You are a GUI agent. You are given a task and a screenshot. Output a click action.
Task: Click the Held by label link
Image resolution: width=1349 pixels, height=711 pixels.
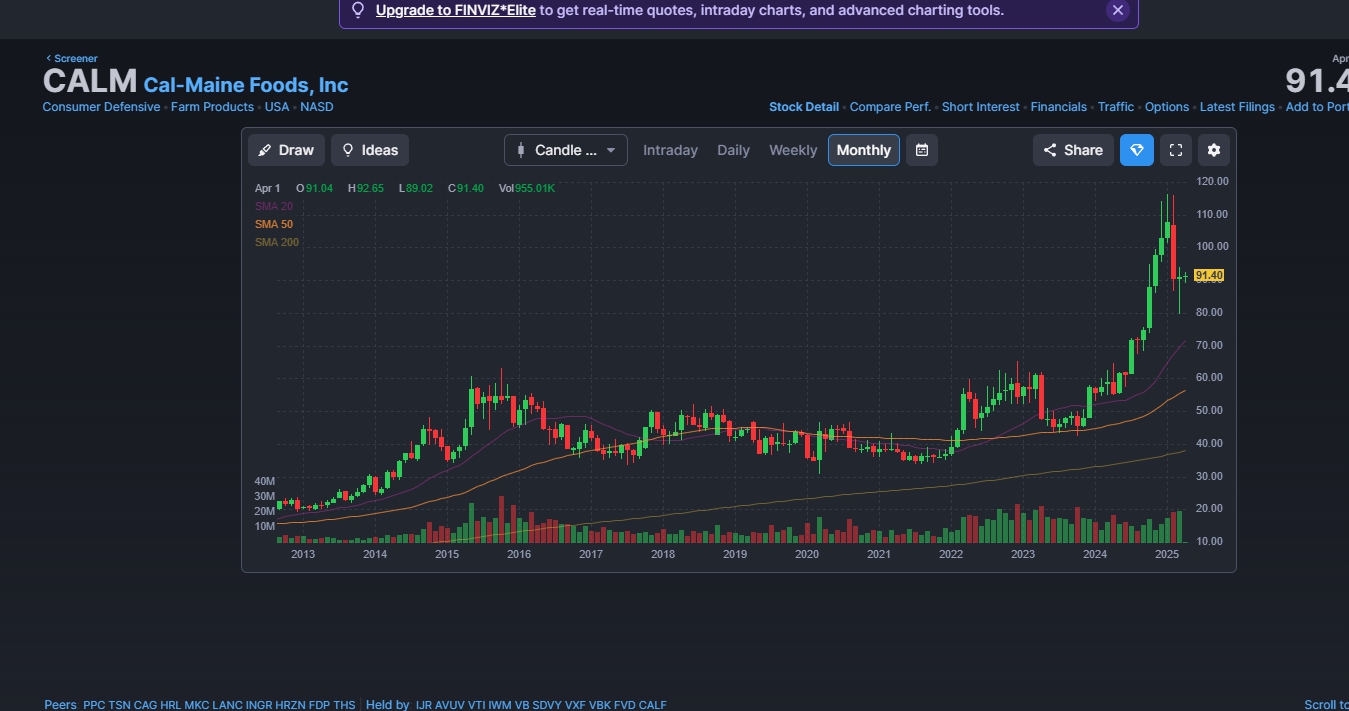pyautogui.click(x=388, y=705)
